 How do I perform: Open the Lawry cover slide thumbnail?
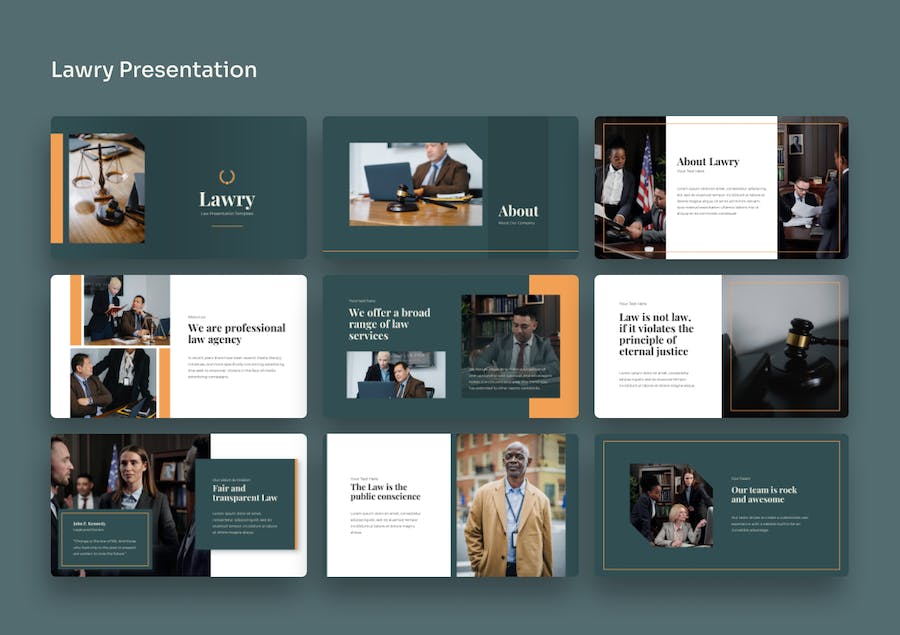tap(179, 187)
